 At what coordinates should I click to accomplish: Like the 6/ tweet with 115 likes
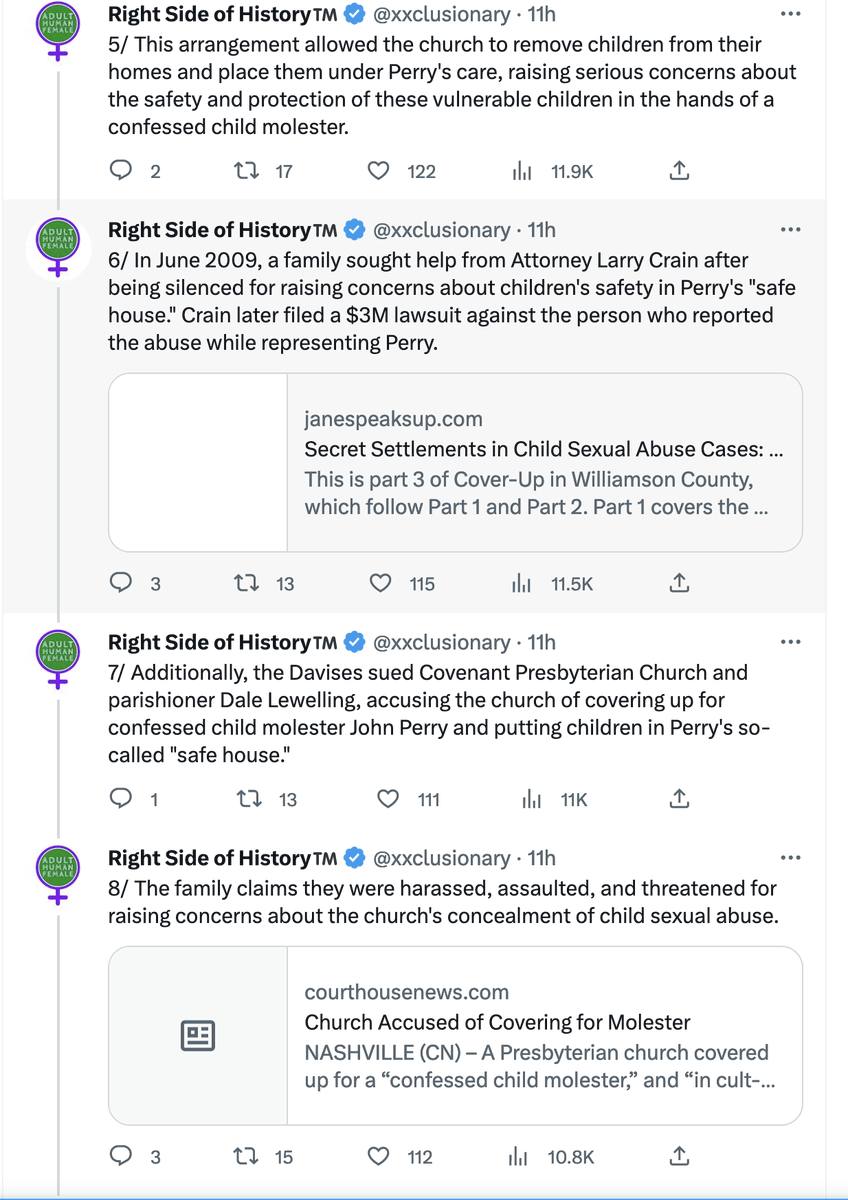[380, 583]
